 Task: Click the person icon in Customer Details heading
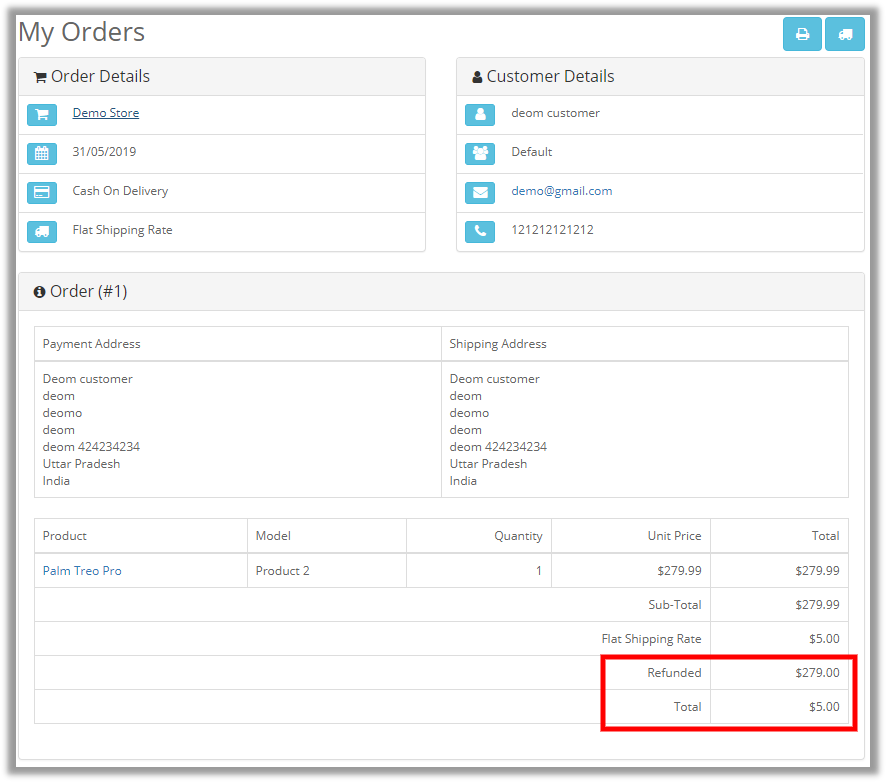[477, 77]
